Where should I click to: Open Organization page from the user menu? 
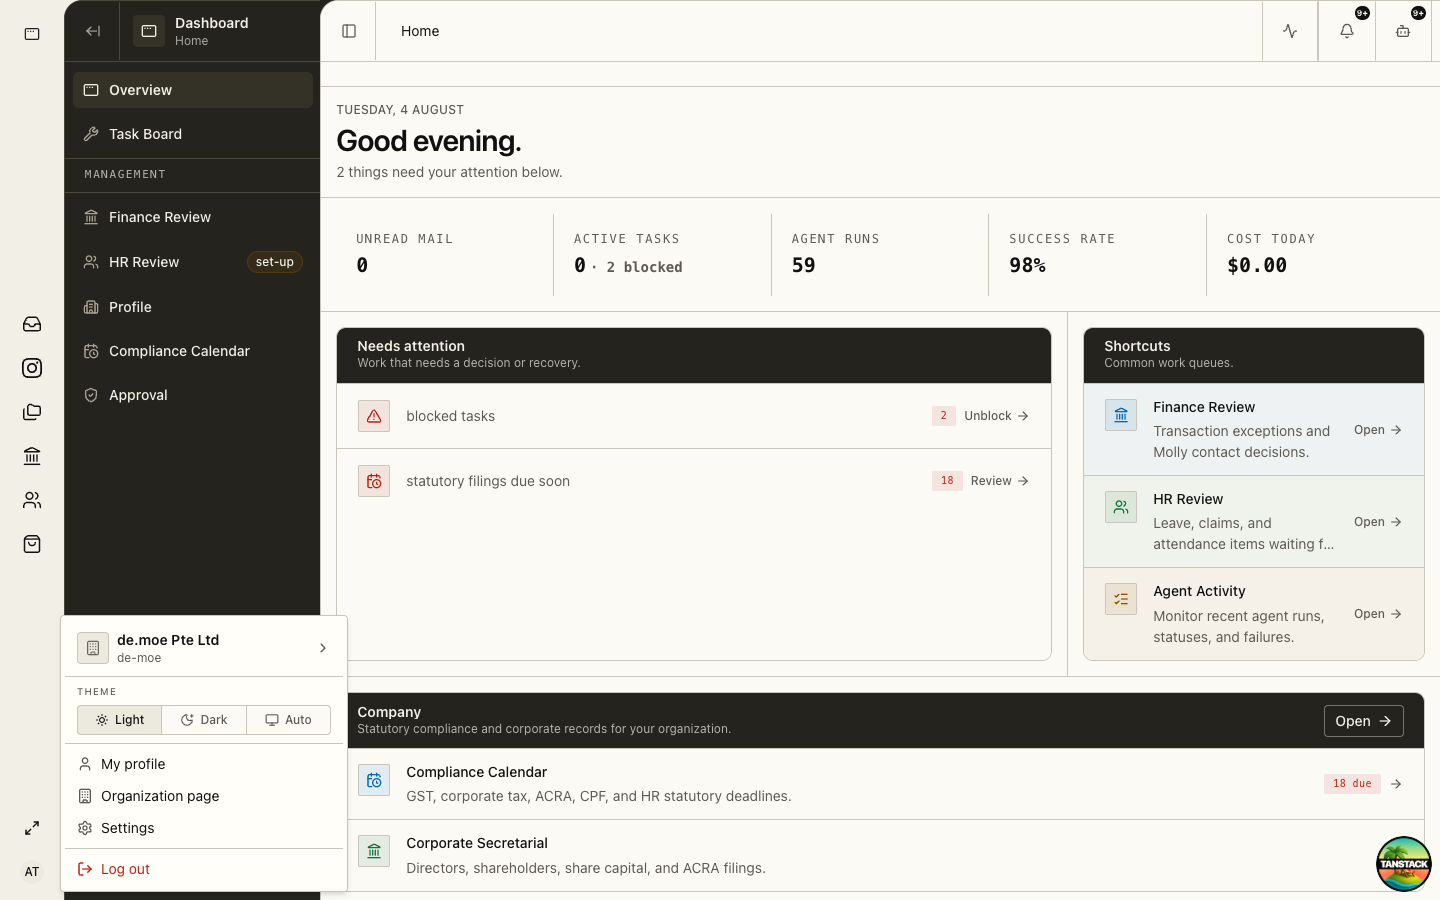pyautogui.click(x=204, y=796)
